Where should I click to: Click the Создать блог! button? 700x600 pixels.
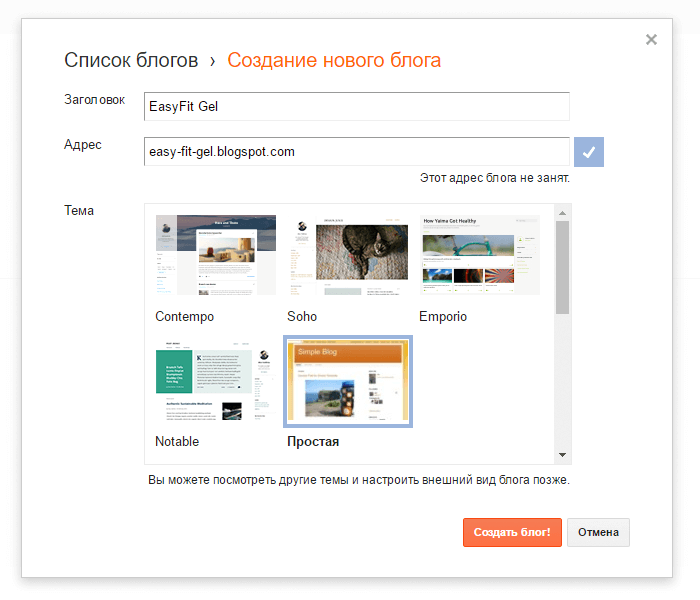point(512,532)
